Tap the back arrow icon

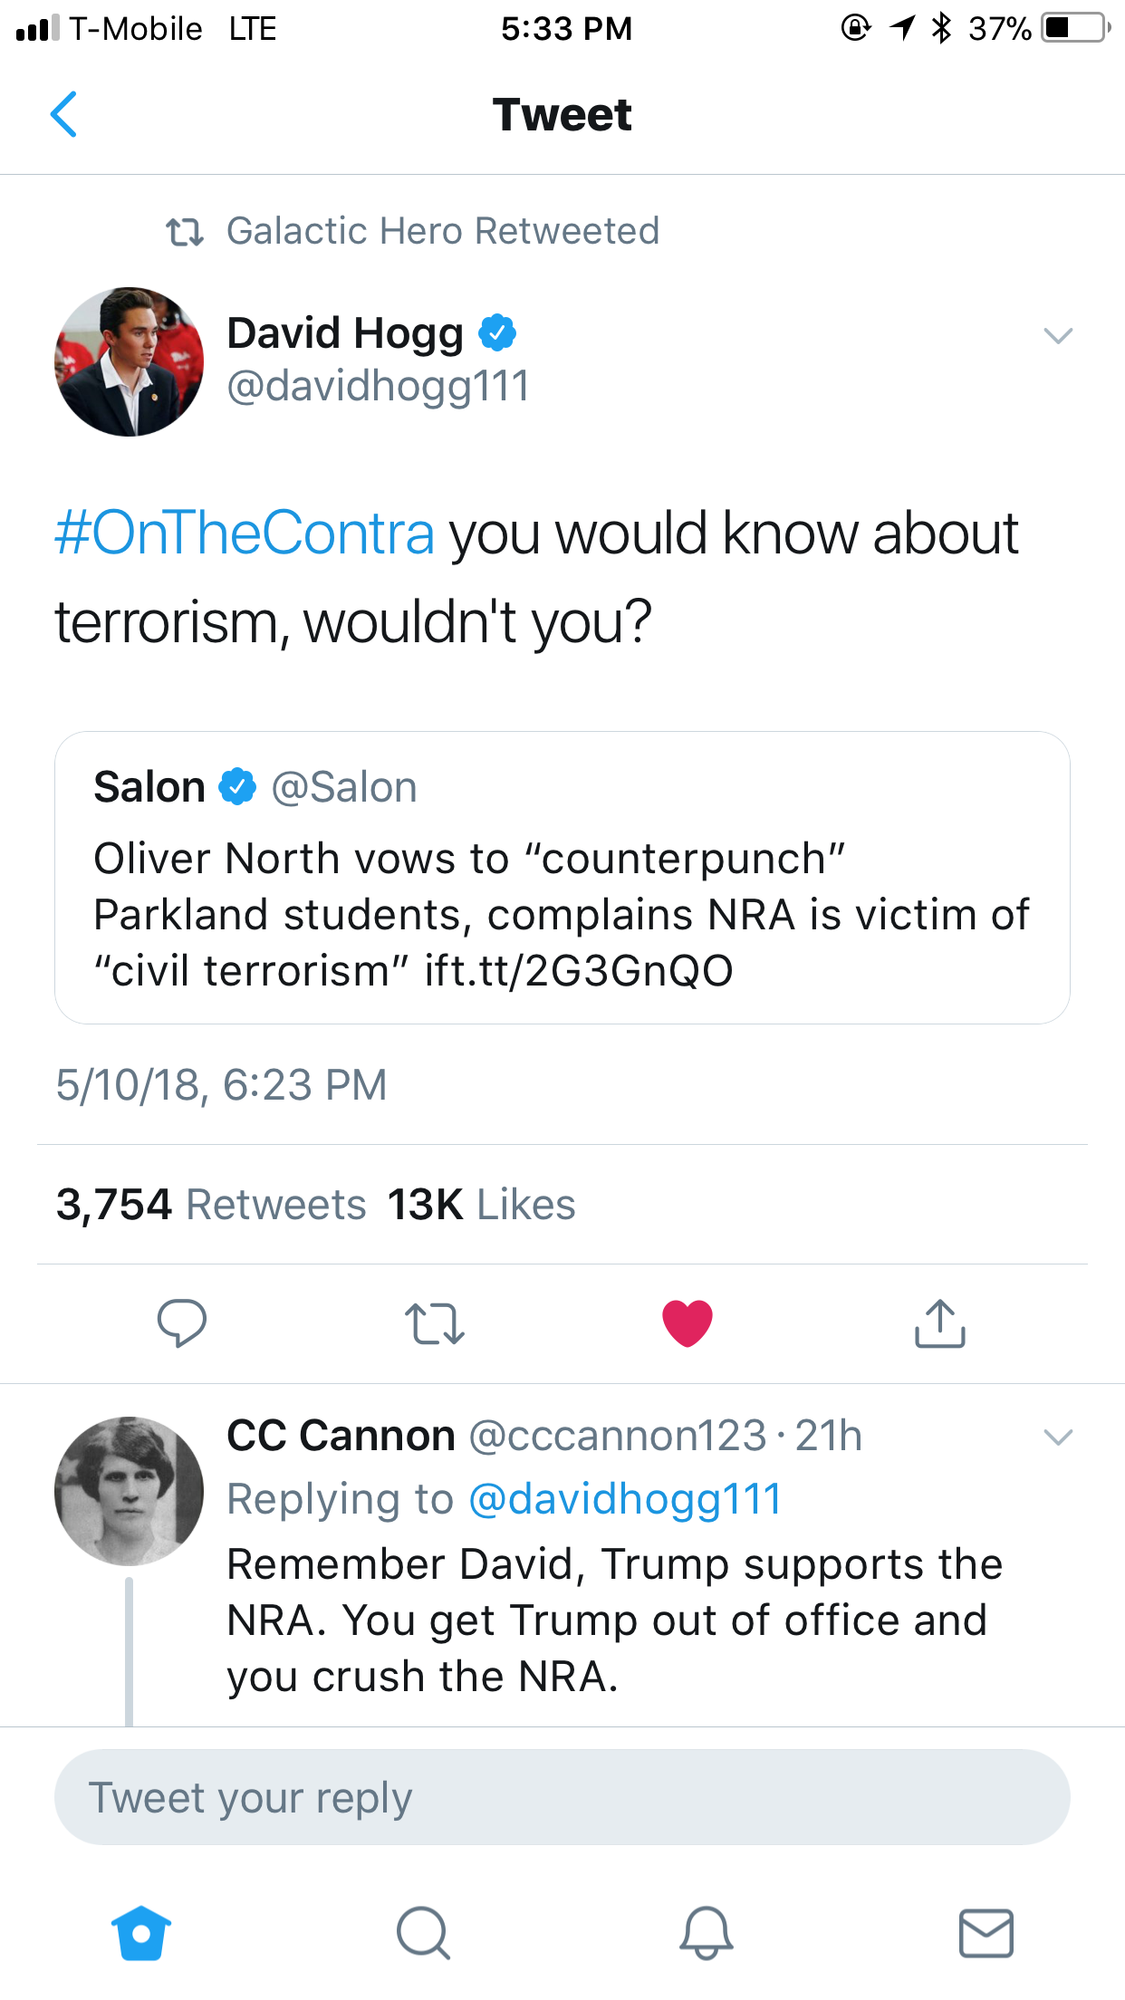(64, 114)
